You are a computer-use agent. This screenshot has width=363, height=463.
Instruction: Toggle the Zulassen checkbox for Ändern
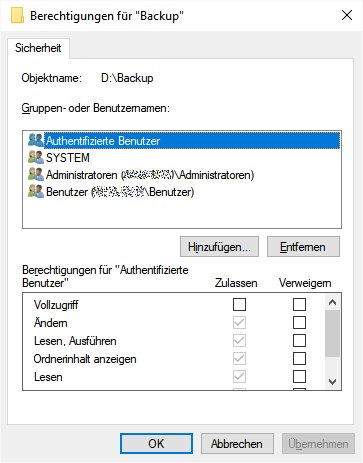click(239, 322)
